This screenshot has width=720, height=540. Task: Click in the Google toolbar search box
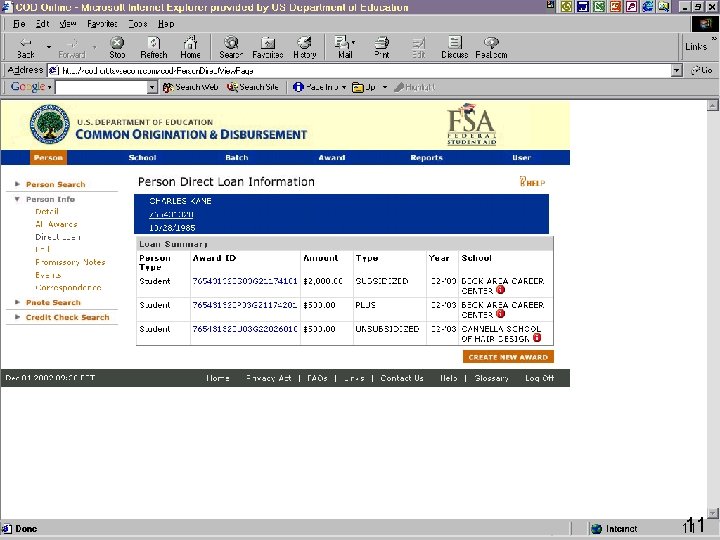tap(101, 87)
